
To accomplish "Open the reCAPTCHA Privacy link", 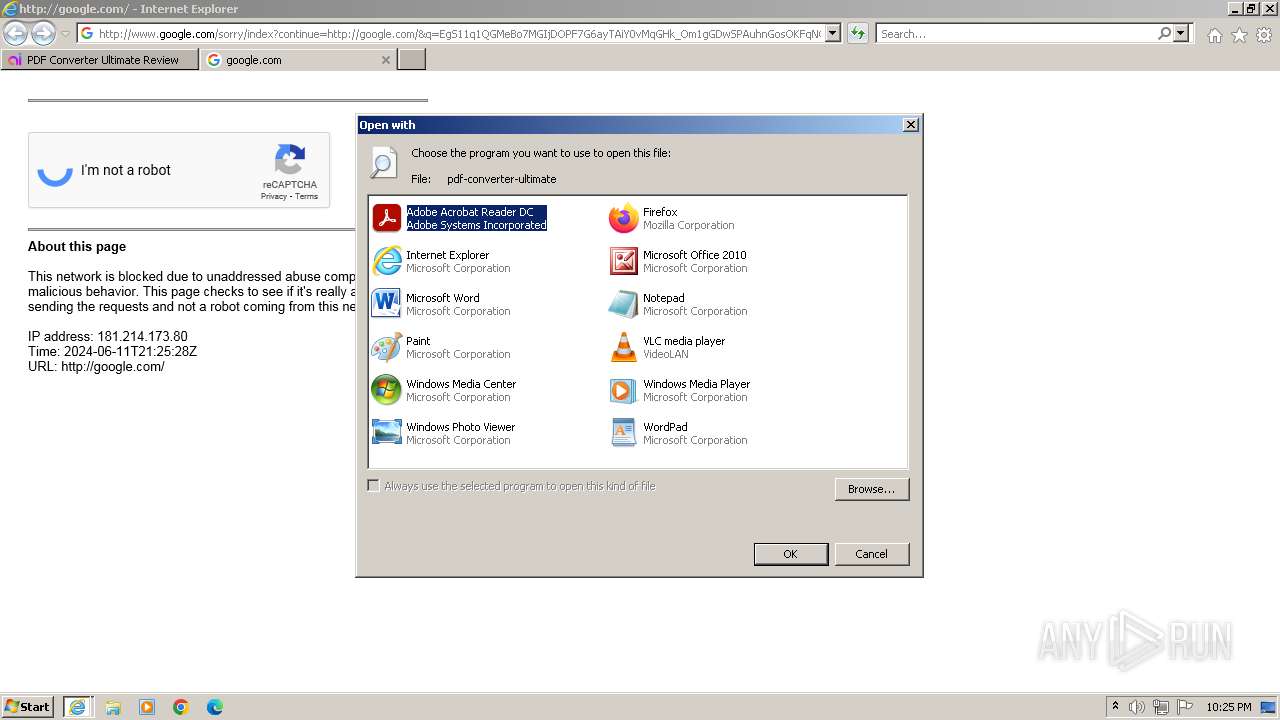I will point(274,197).
